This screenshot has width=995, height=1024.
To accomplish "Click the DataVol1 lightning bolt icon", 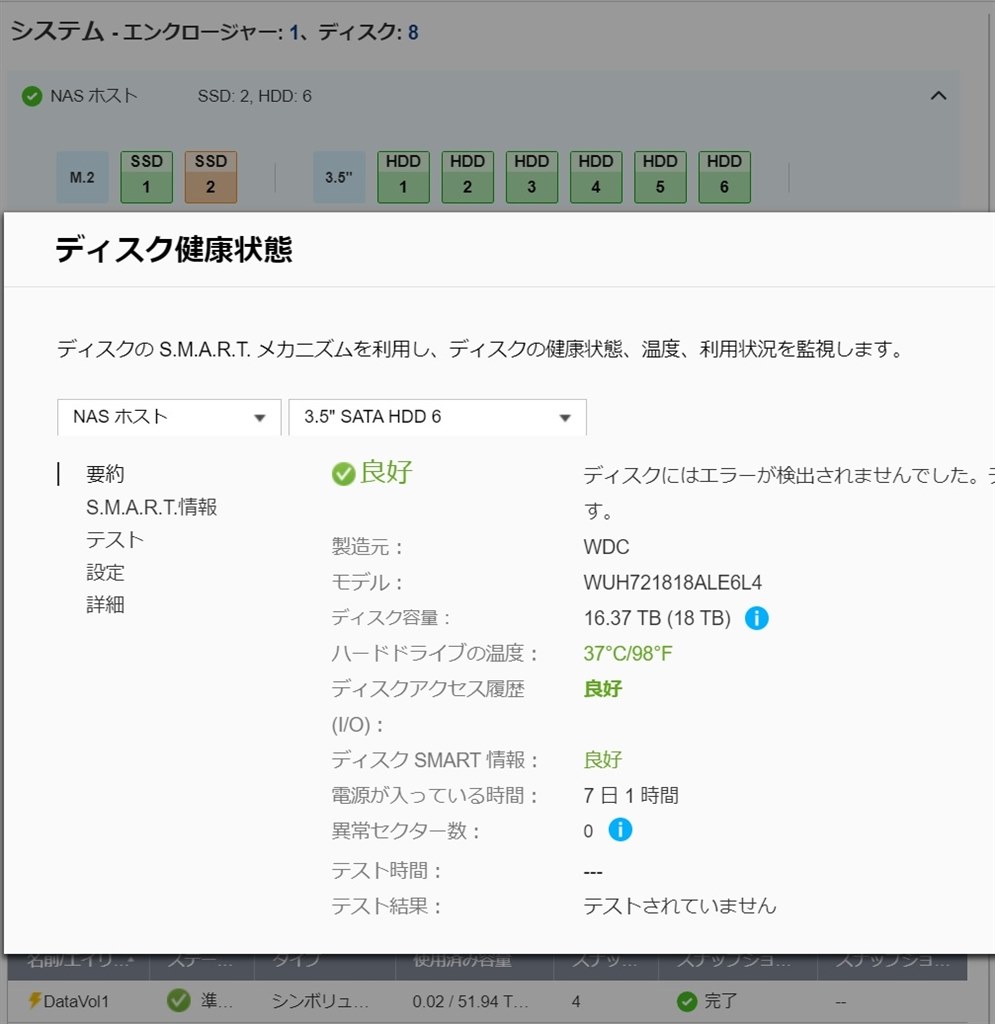I will pos(35,1000).
